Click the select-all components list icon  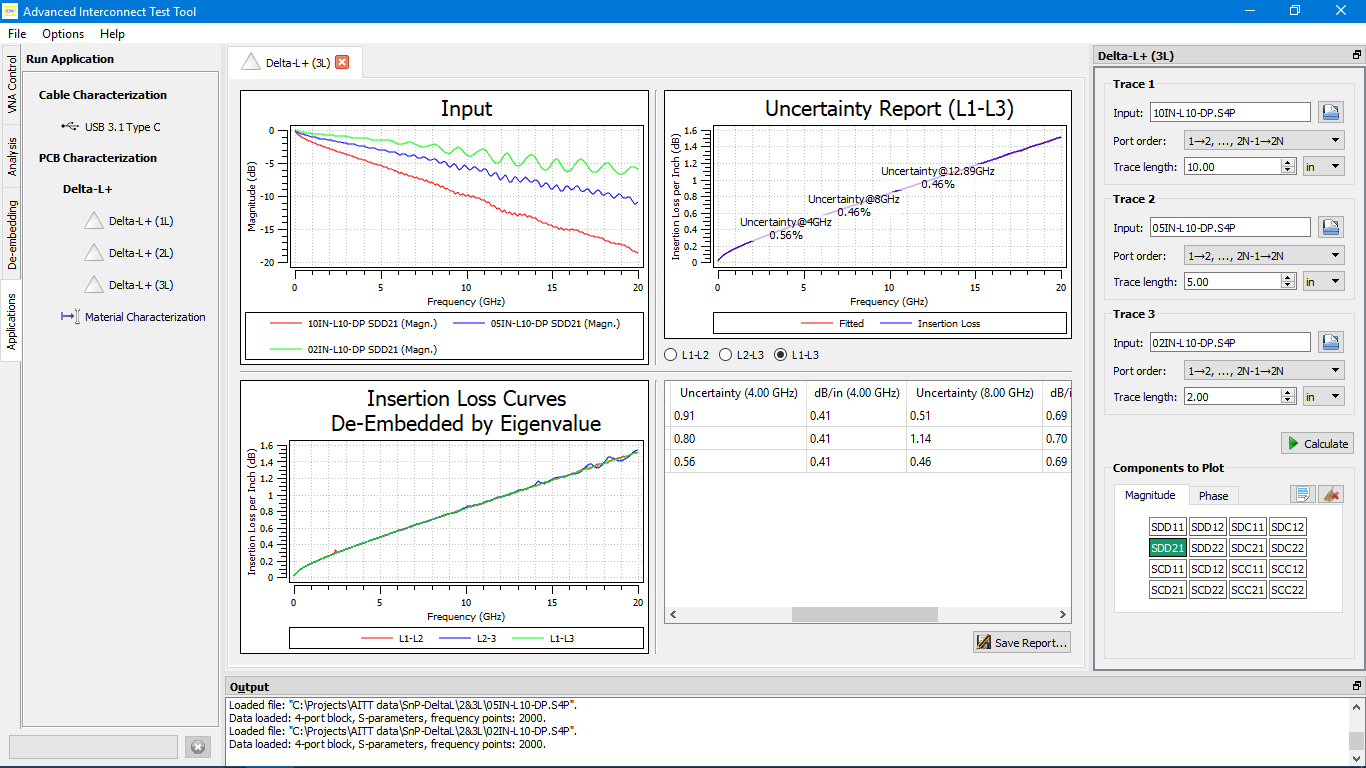(x=1301, y=494)
